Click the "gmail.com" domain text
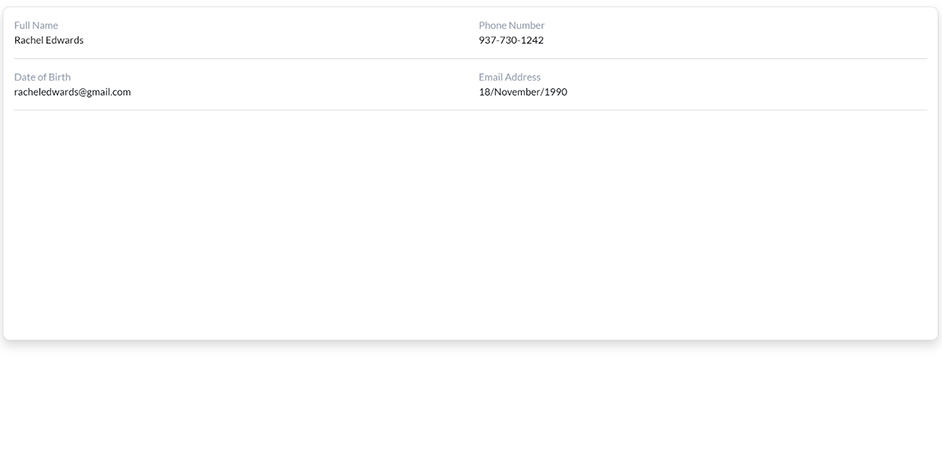Viewport: 942px width, 455px height. [109, 92]
